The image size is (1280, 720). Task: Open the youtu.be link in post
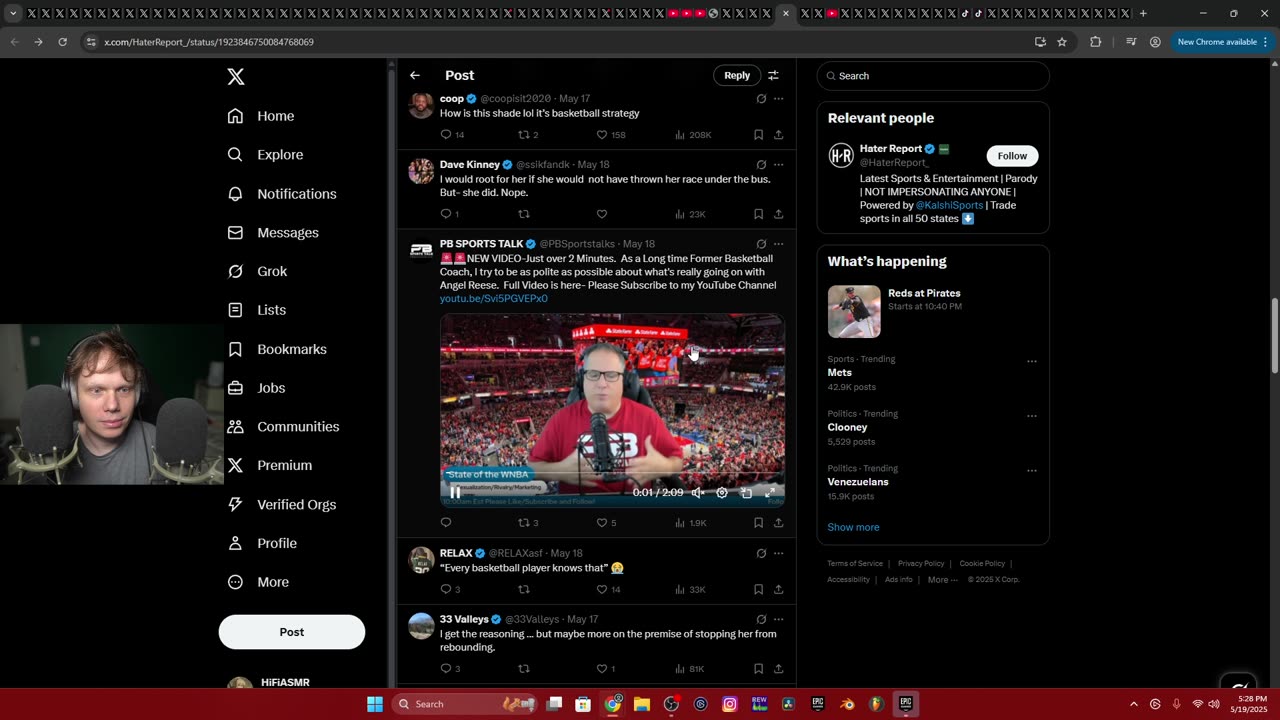coord(494,299)
